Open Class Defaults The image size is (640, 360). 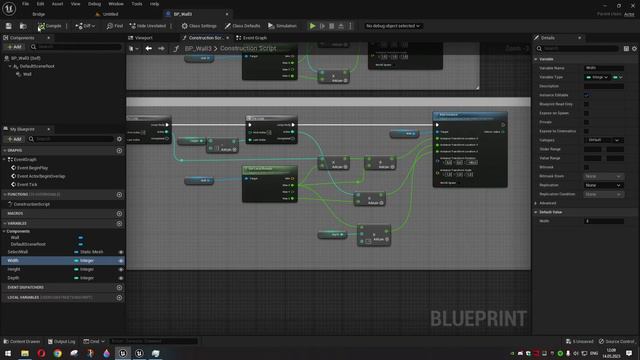click(x=242, y=26)
